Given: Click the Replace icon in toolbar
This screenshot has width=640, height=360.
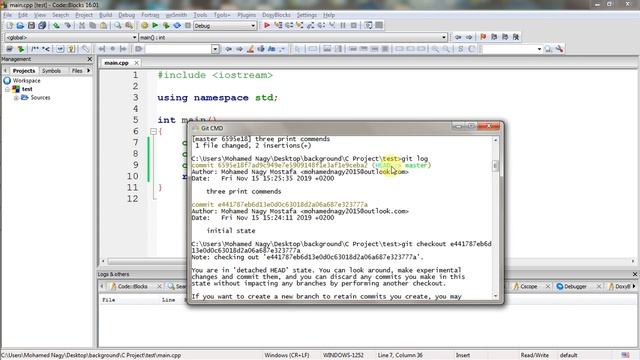Looking at the screenshot, I should (129, 25).
